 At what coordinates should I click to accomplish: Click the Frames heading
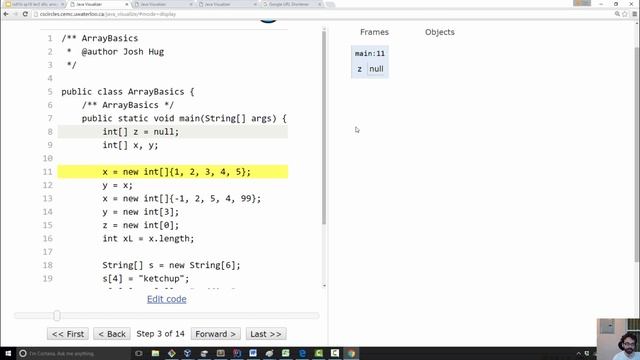(x=374, y=32)
